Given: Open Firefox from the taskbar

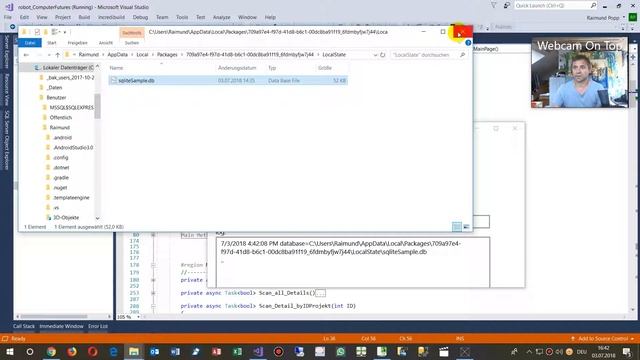Looking at the screenshot, I should (x=72, y=351).
